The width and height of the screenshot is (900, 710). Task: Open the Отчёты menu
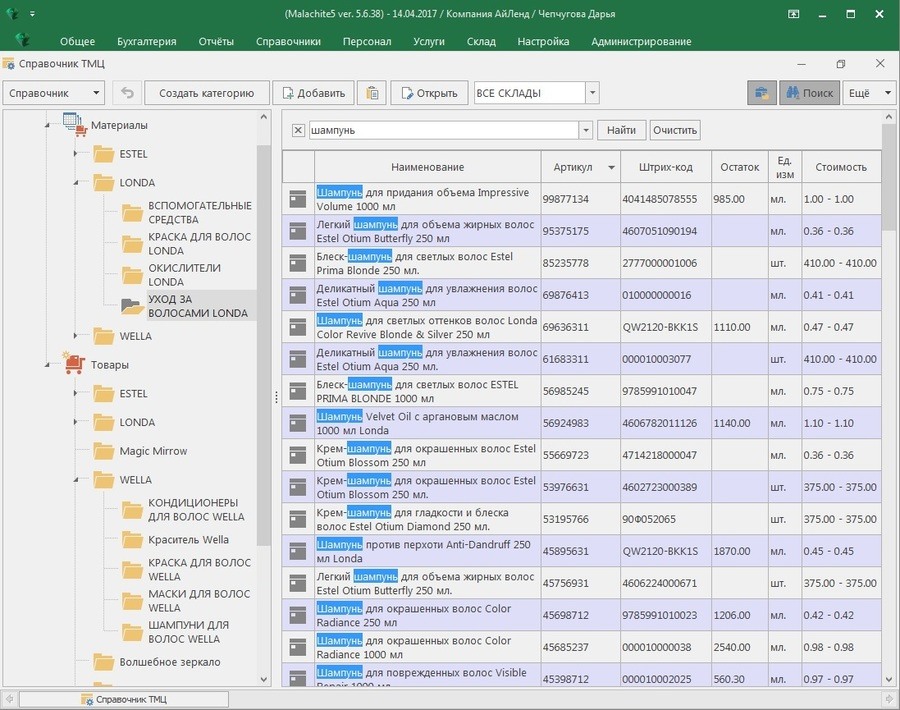216,41
